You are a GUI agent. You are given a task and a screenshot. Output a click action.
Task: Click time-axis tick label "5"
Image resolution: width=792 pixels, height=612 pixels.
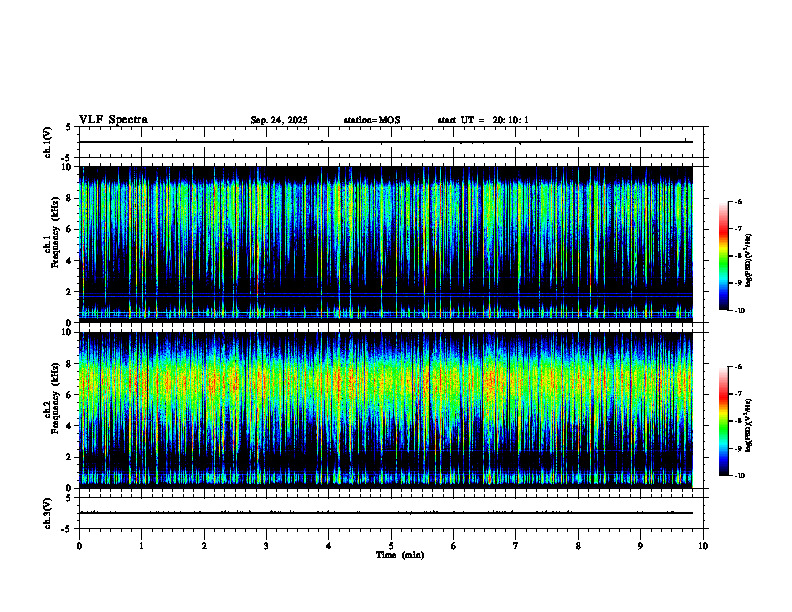tap(391, 546)
